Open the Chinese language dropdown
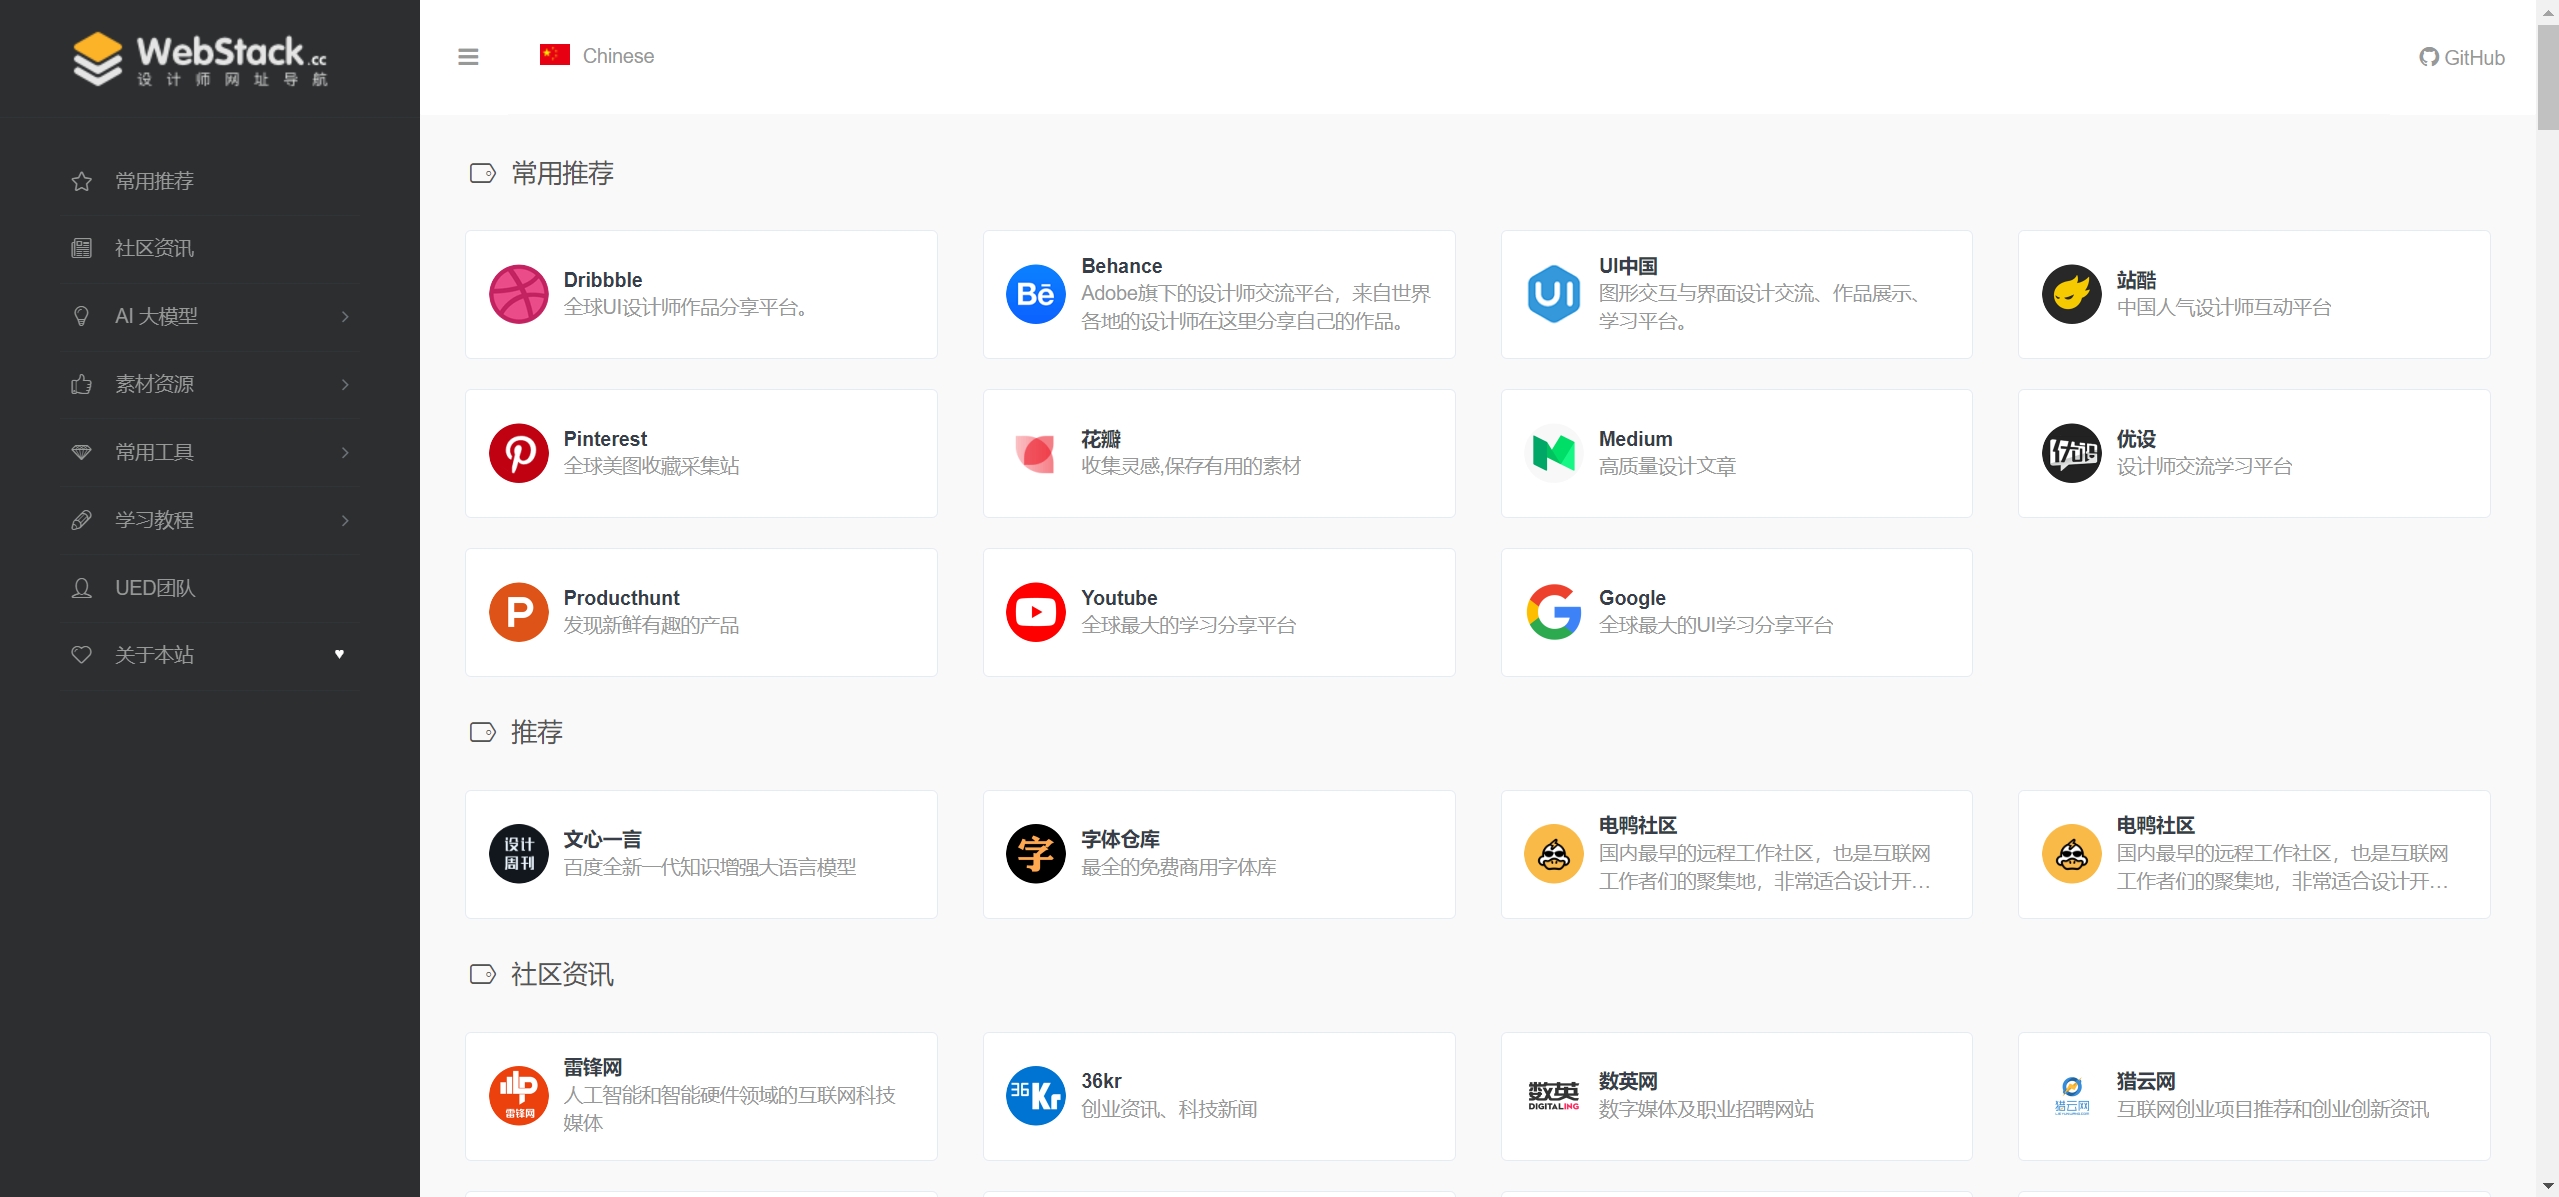Screen dimensions: 2559x1197 point(597,56)
